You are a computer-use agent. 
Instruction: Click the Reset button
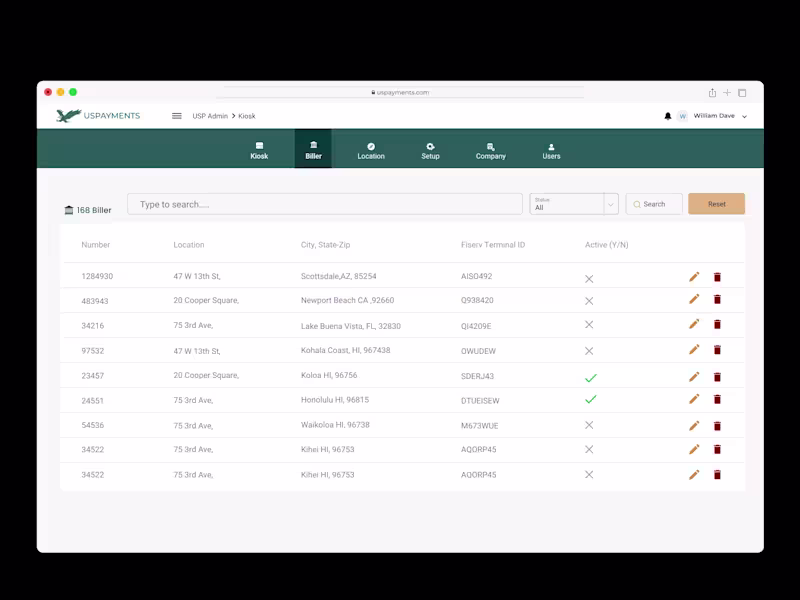pos(716,204)
